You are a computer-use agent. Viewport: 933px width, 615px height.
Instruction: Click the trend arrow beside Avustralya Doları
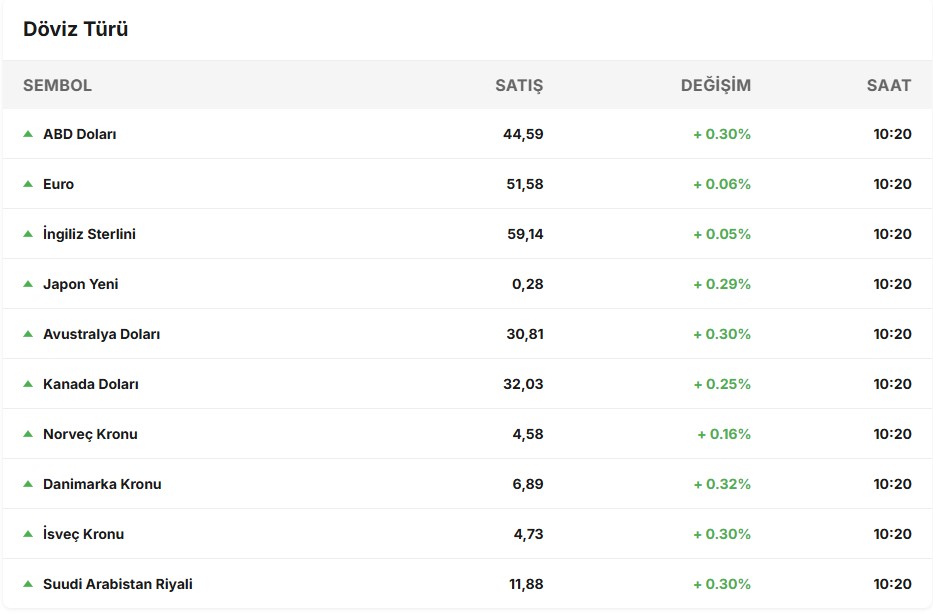(x=28, y=333)
